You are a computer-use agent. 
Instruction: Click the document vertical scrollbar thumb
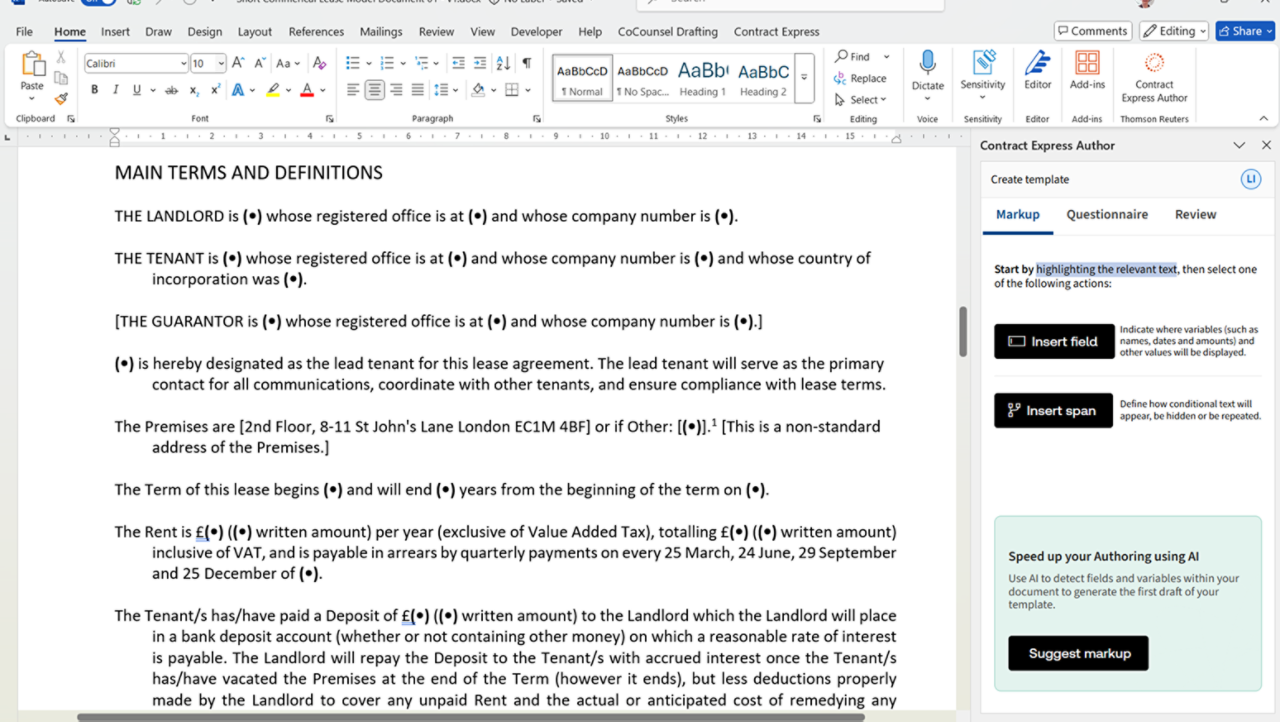[x=963, y=331]
